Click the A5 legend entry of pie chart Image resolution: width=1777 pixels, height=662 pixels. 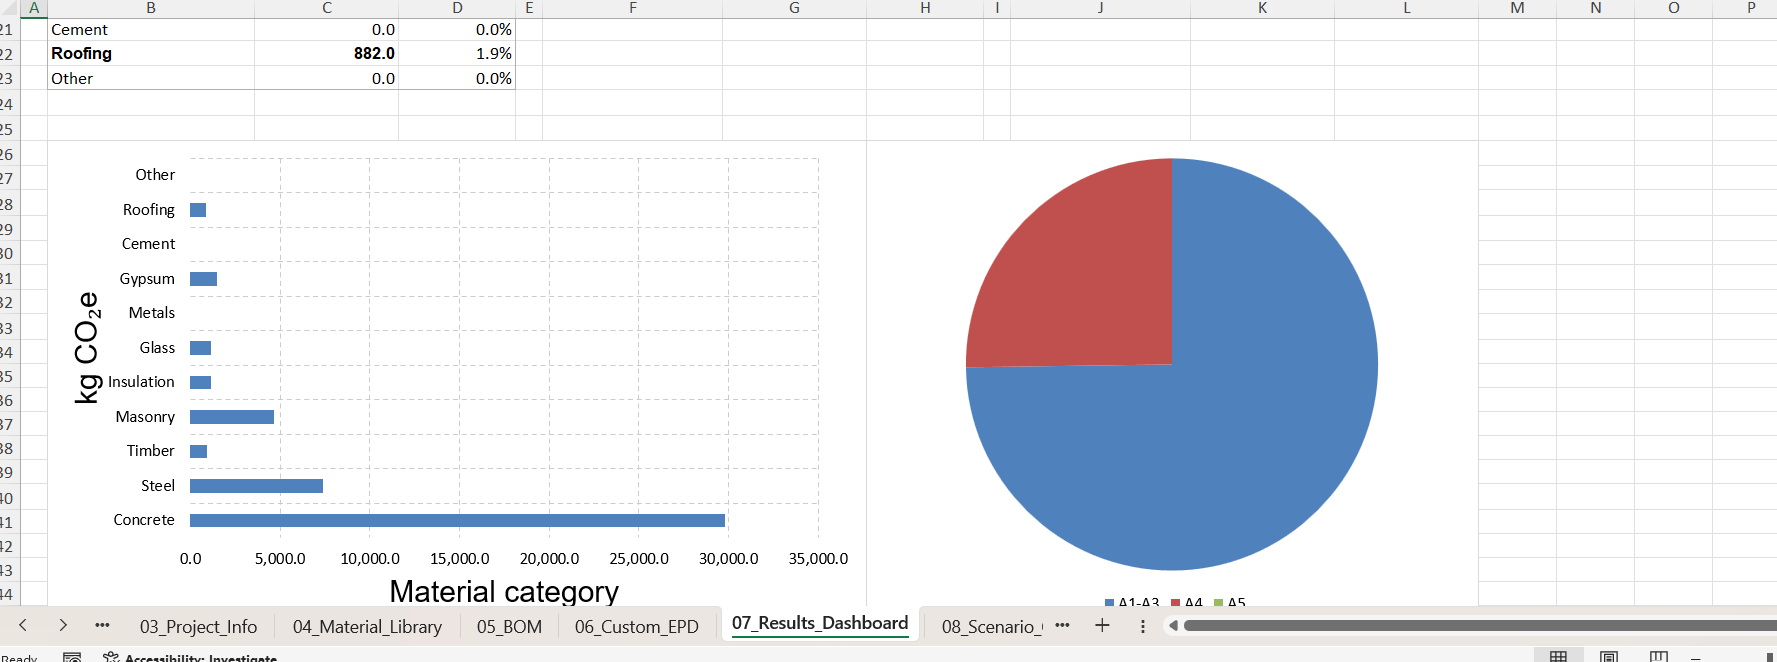1230,602
